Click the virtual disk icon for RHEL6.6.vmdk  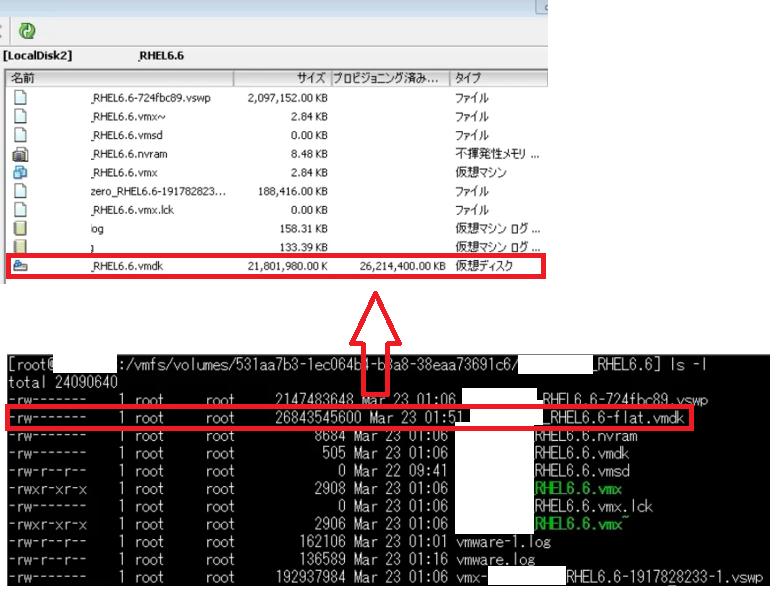20,266
